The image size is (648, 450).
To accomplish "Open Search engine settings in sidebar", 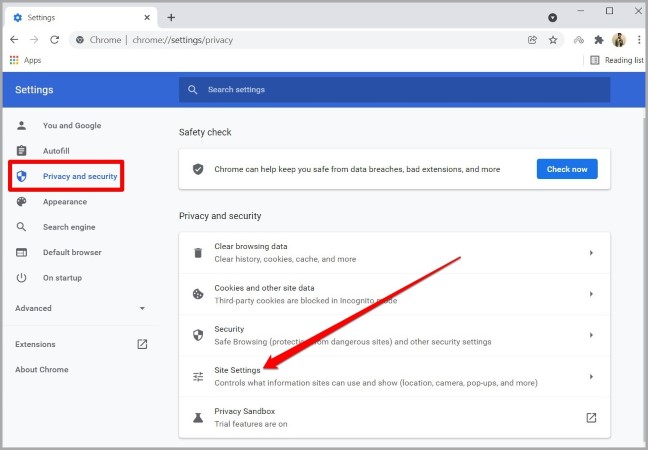I will click(69, 227).
